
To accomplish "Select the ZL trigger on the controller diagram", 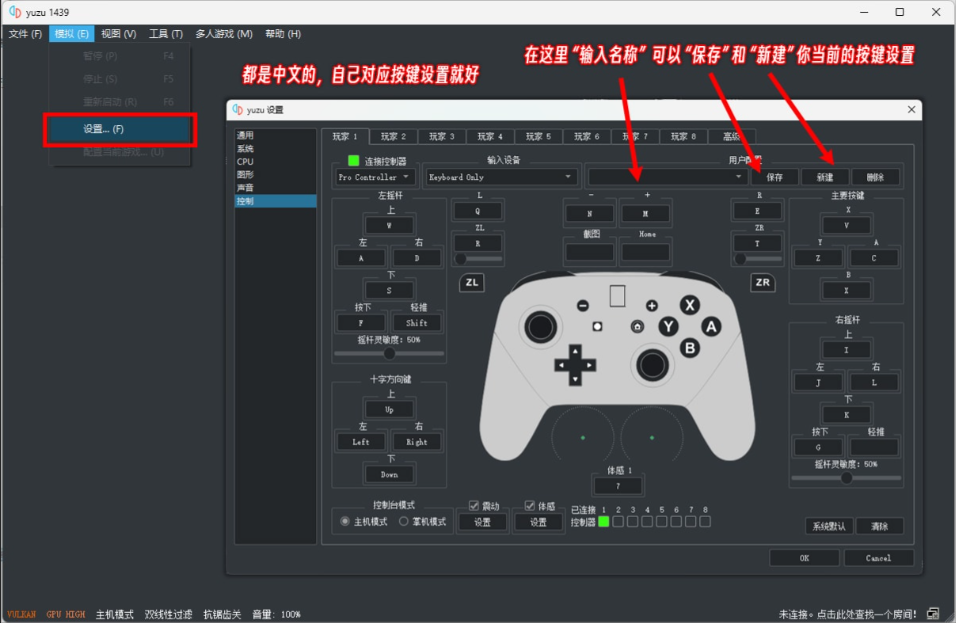I will coord(471,282).
